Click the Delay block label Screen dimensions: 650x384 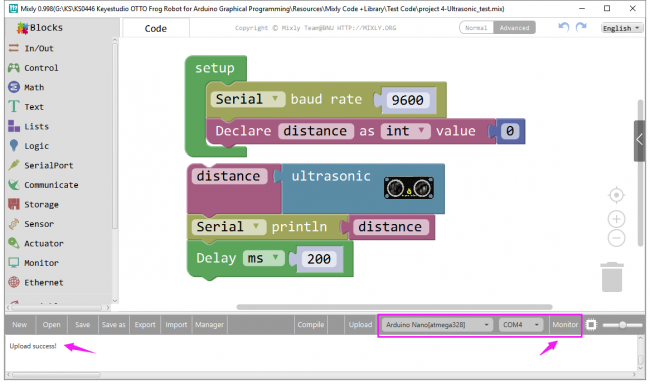point(216,258)
